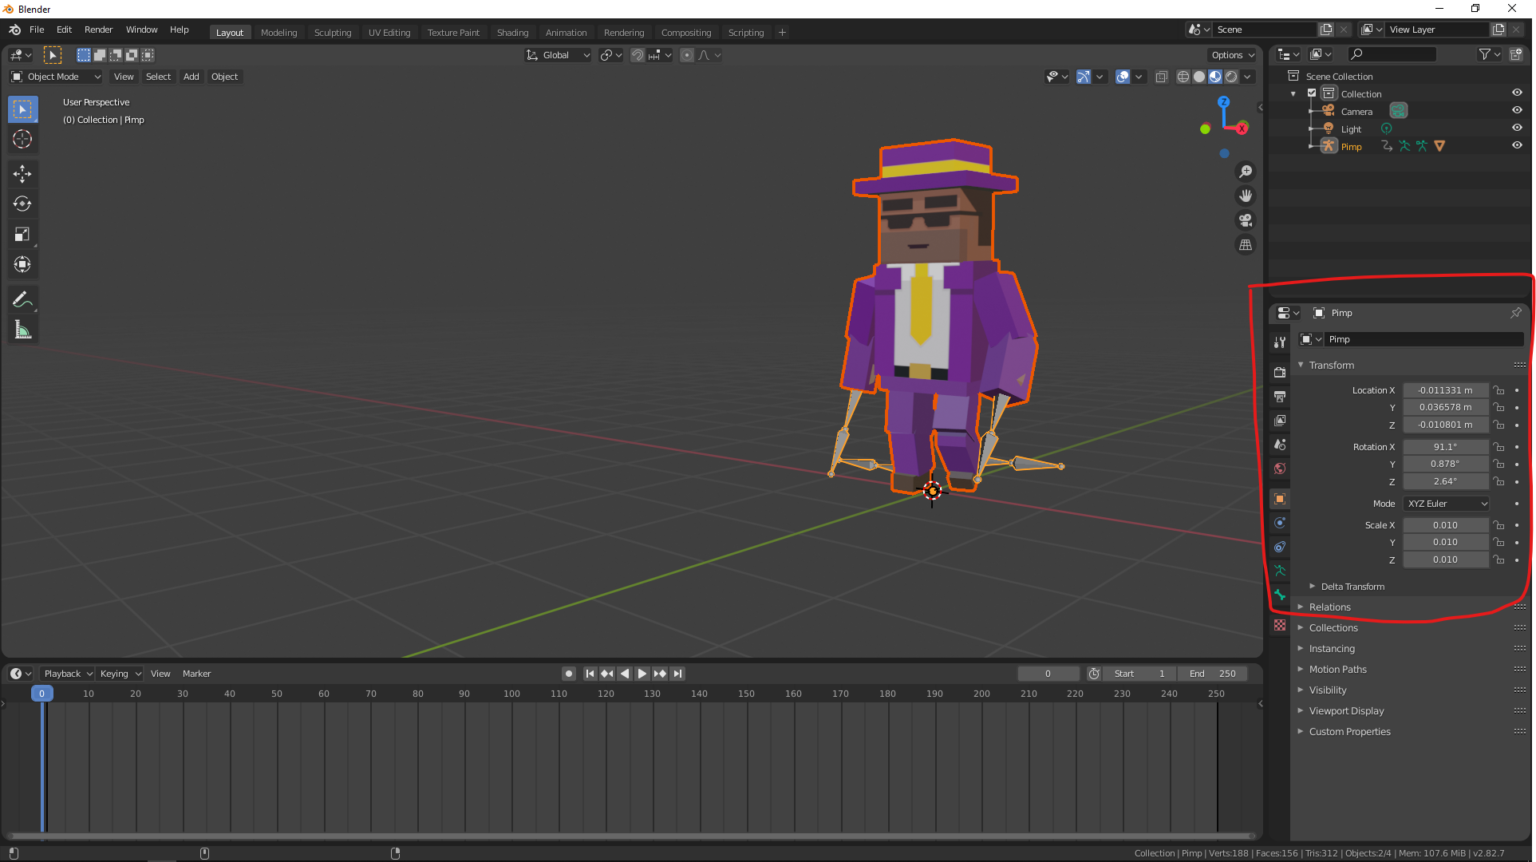This screenshot has height=862, width=1536.
Task: Enable the snapping magnet toggle
Action: pyautogui.click(x=637, y=55)
